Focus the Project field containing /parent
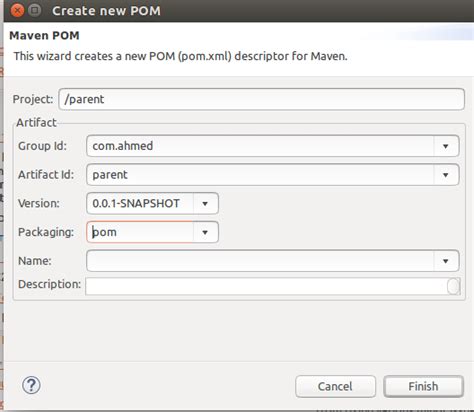474x412 pixels. pyautogui.click(x=261, y=99)
